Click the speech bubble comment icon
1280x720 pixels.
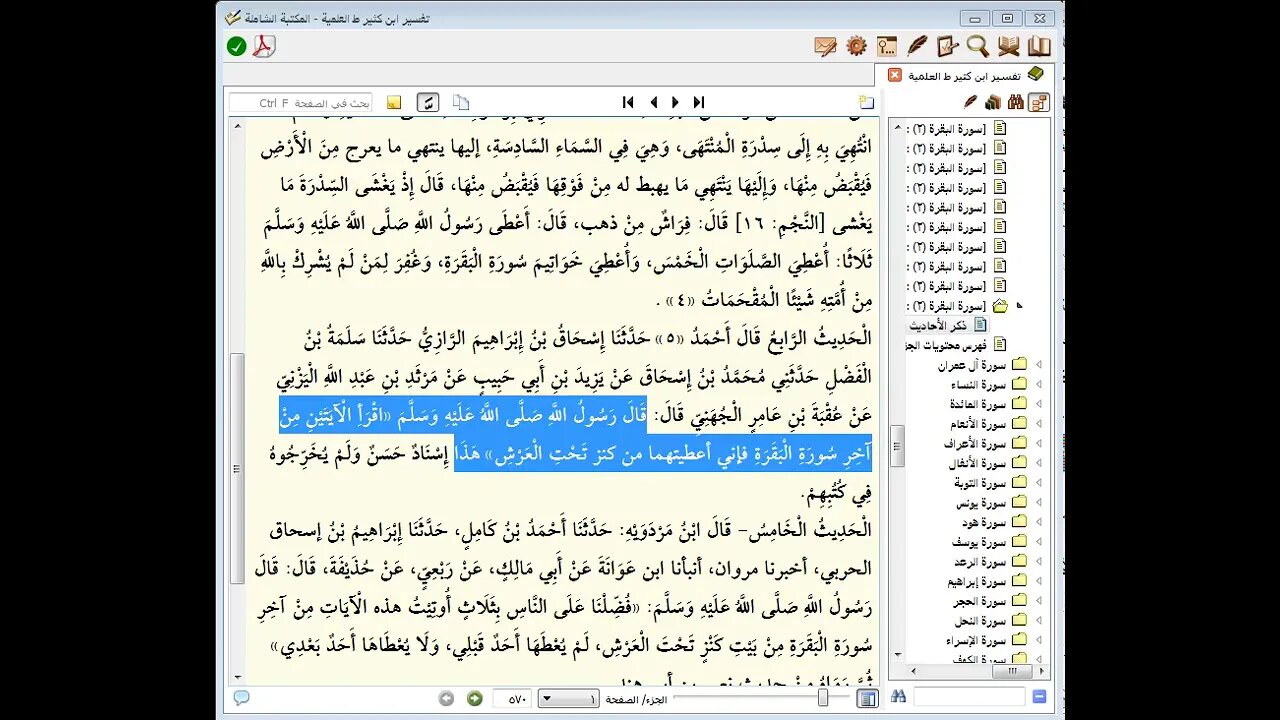(241, 698)
